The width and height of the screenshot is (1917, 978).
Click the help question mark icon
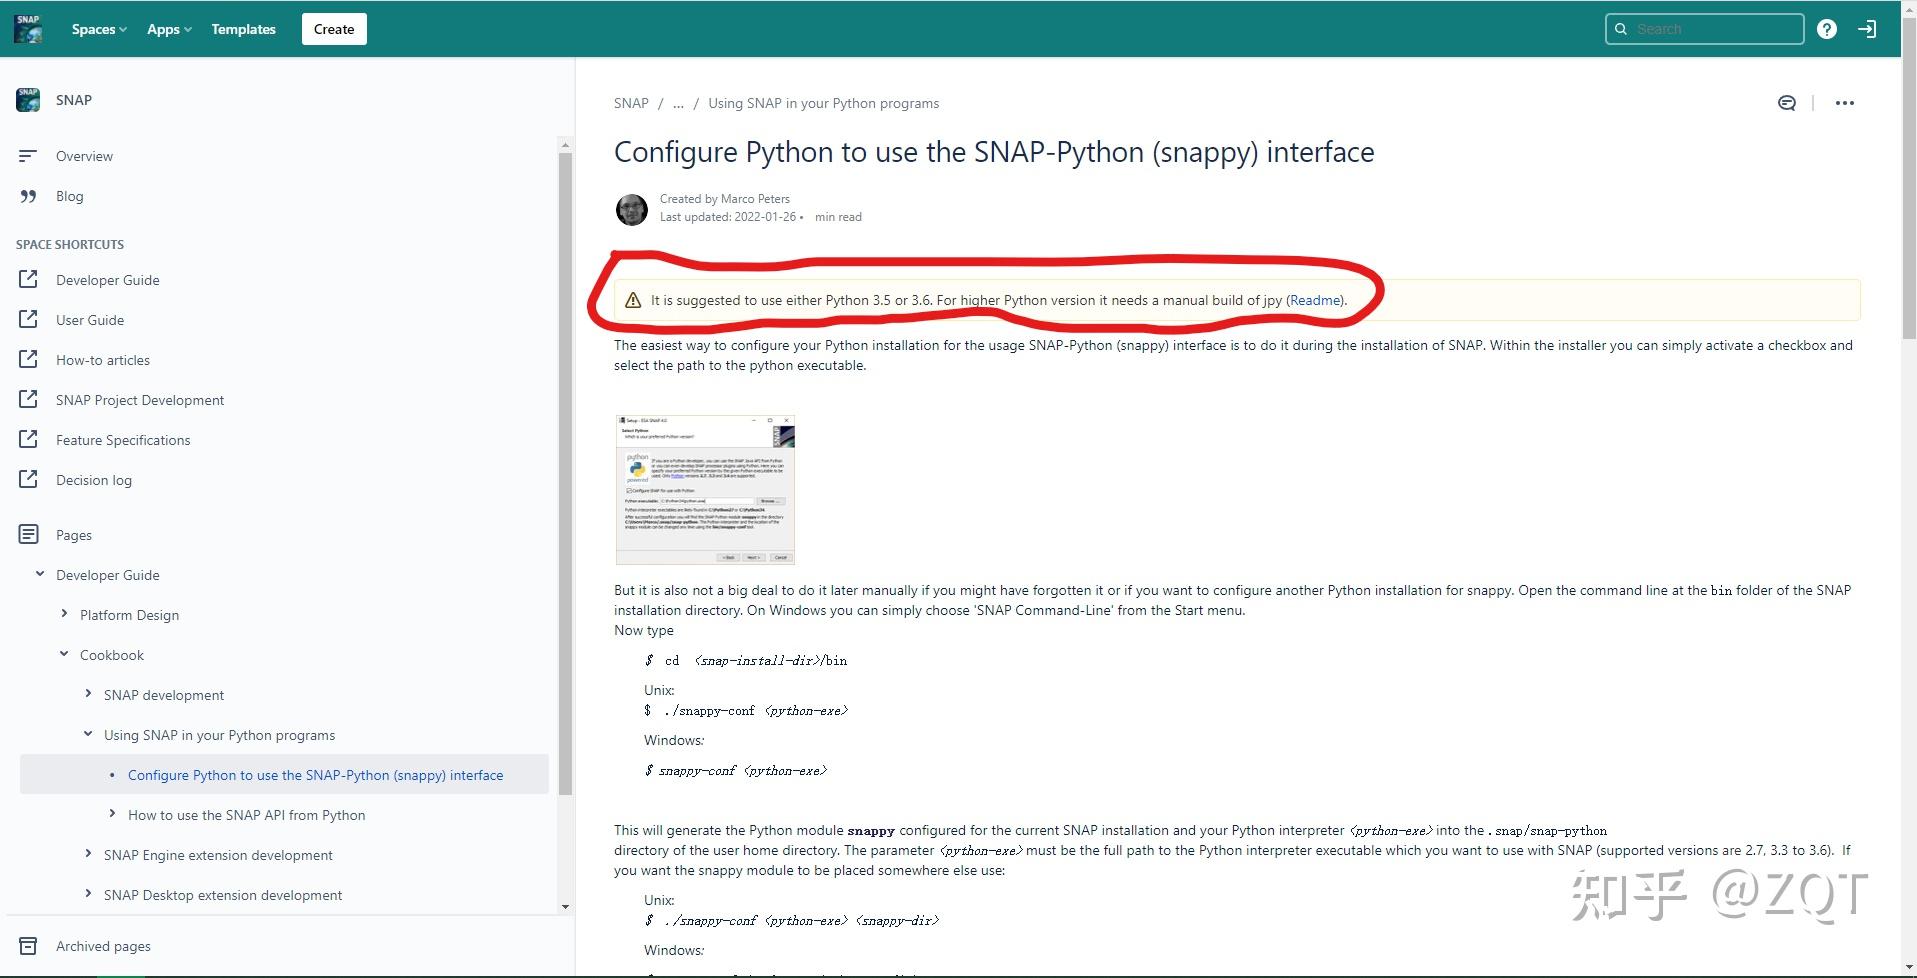click(x=1826, y=28)
